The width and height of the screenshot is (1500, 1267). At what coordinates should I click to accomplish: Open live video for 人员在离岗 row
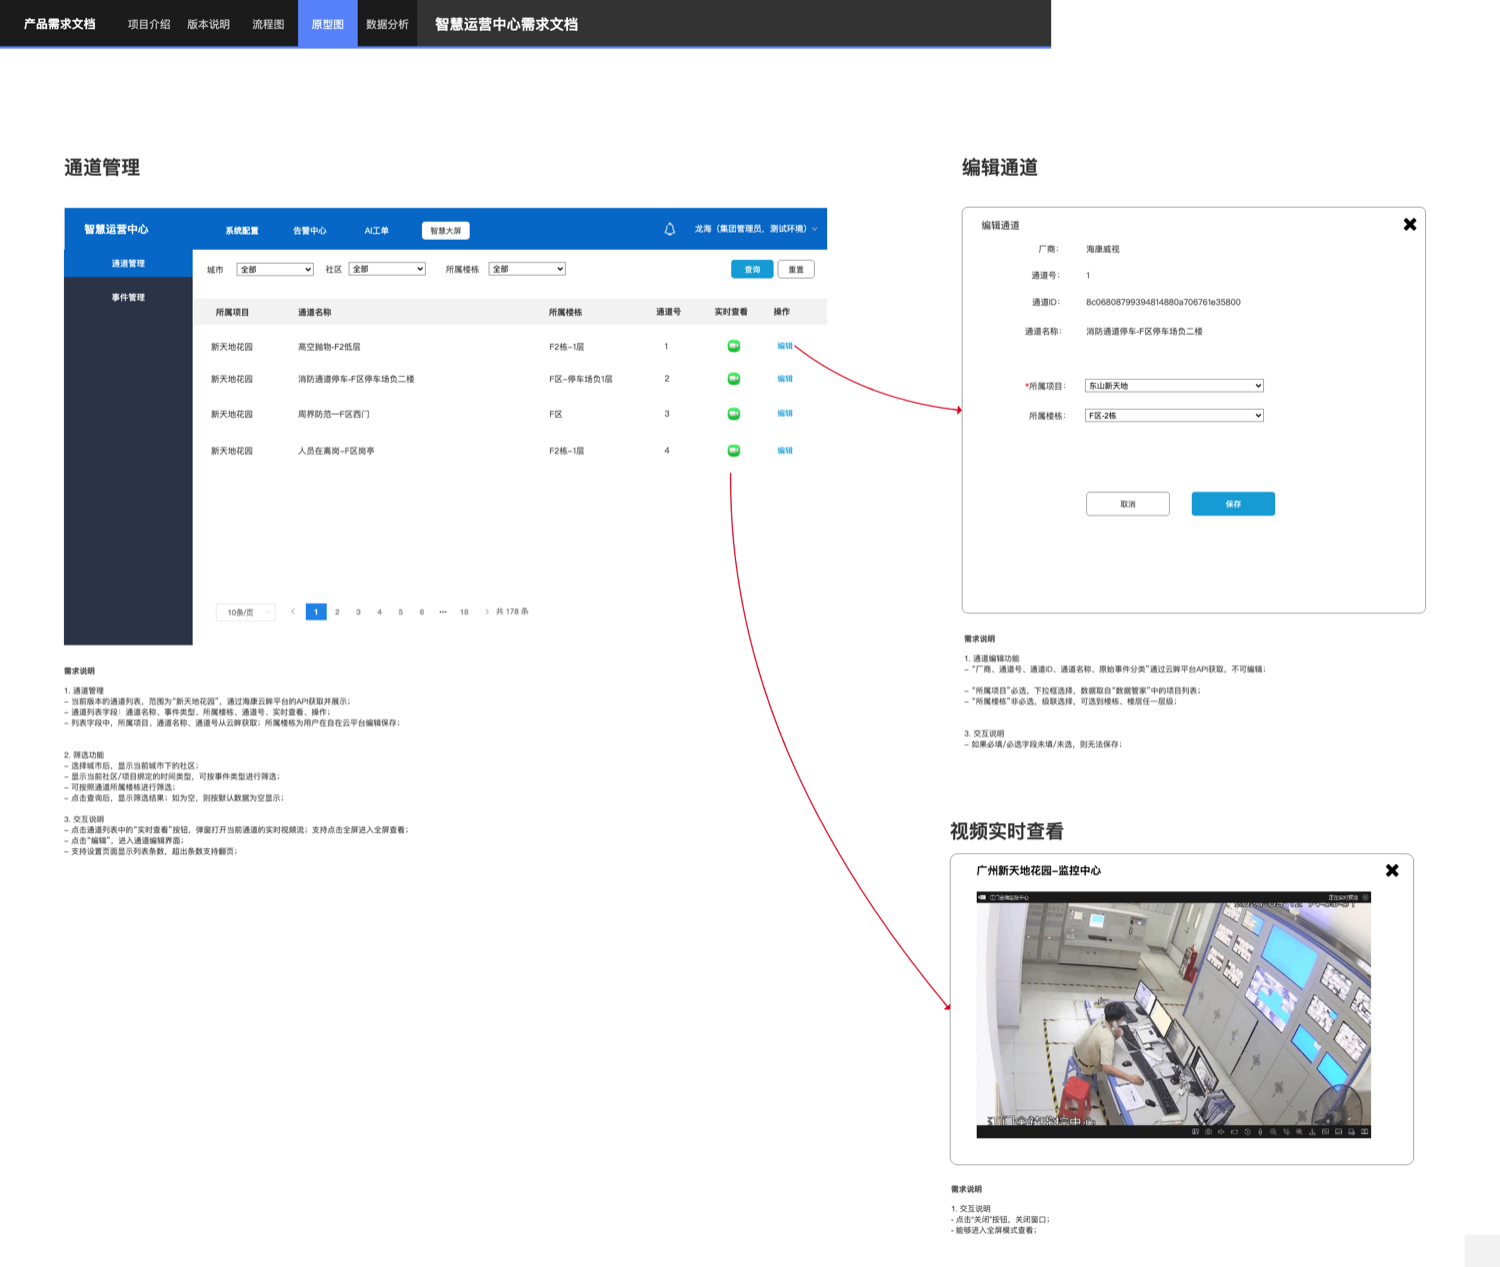[733, 451]
